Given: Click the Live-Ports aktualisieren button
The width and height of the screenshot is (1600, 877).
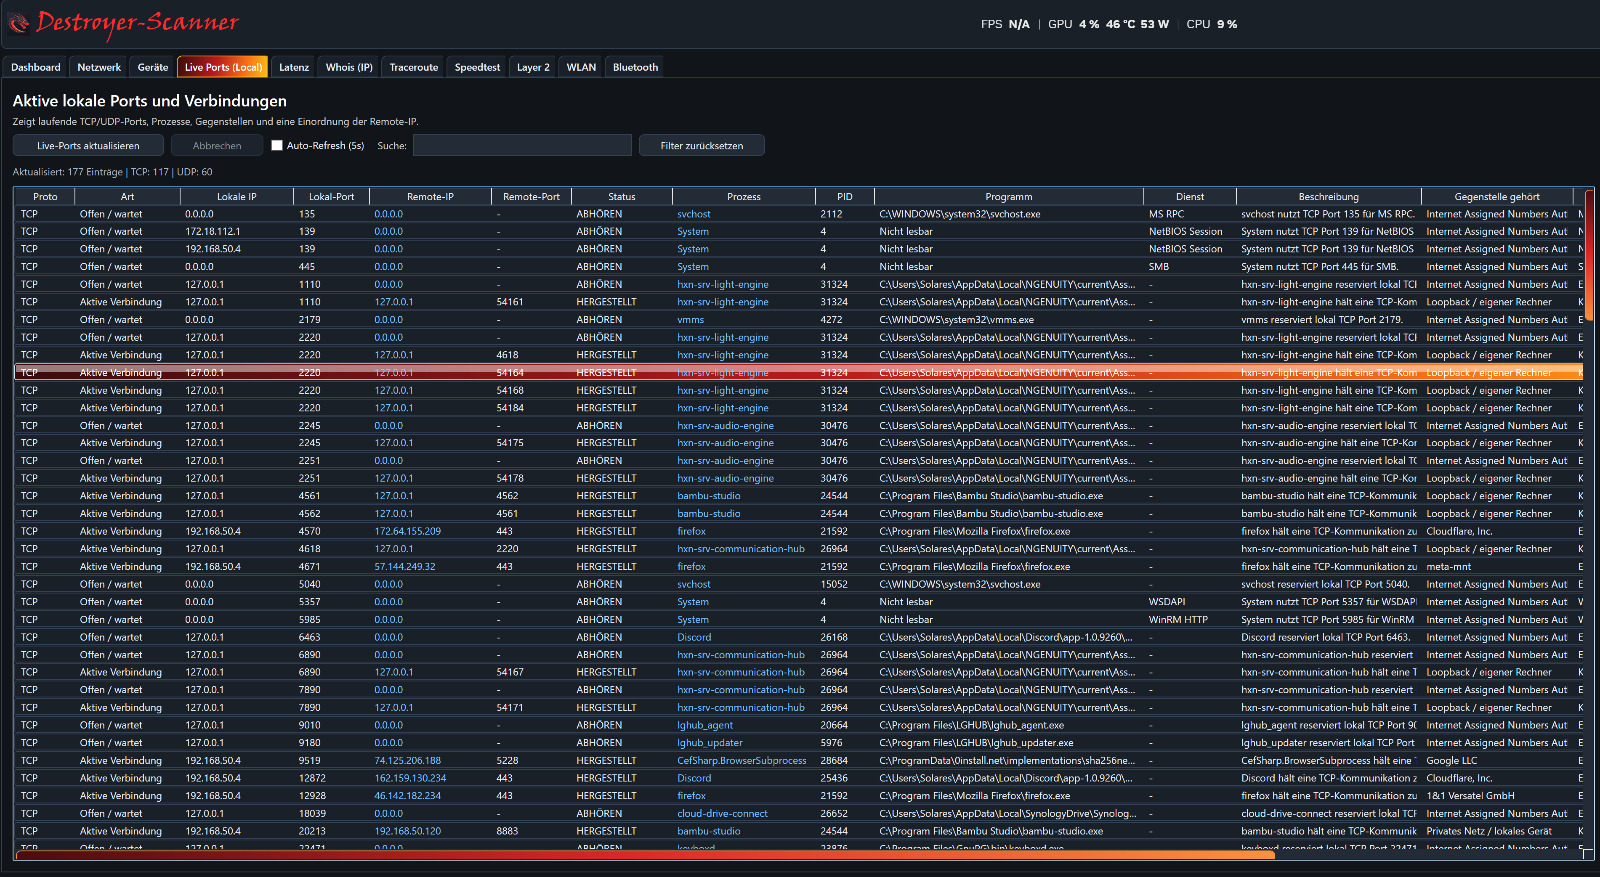Looking at the screenshot, I should coord(88,146).
